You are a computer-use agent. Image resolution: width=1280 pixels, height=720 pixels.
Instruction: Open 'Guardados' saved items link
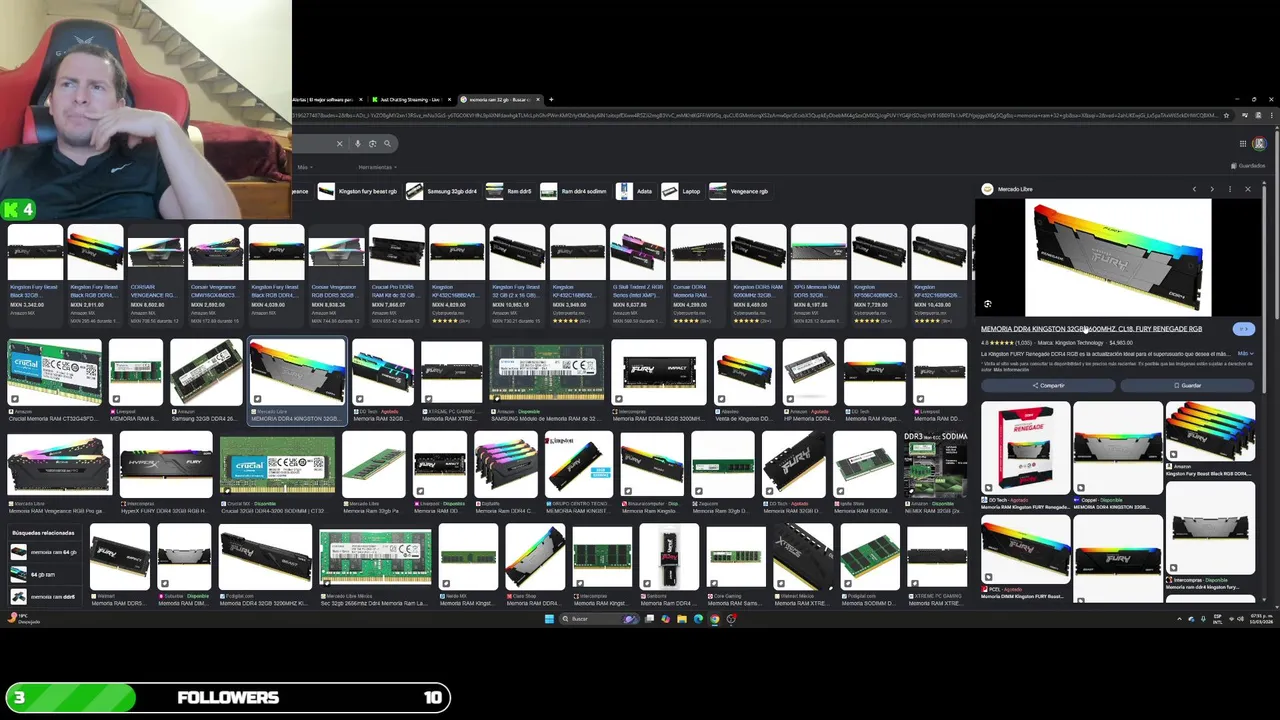(1247, 166)
